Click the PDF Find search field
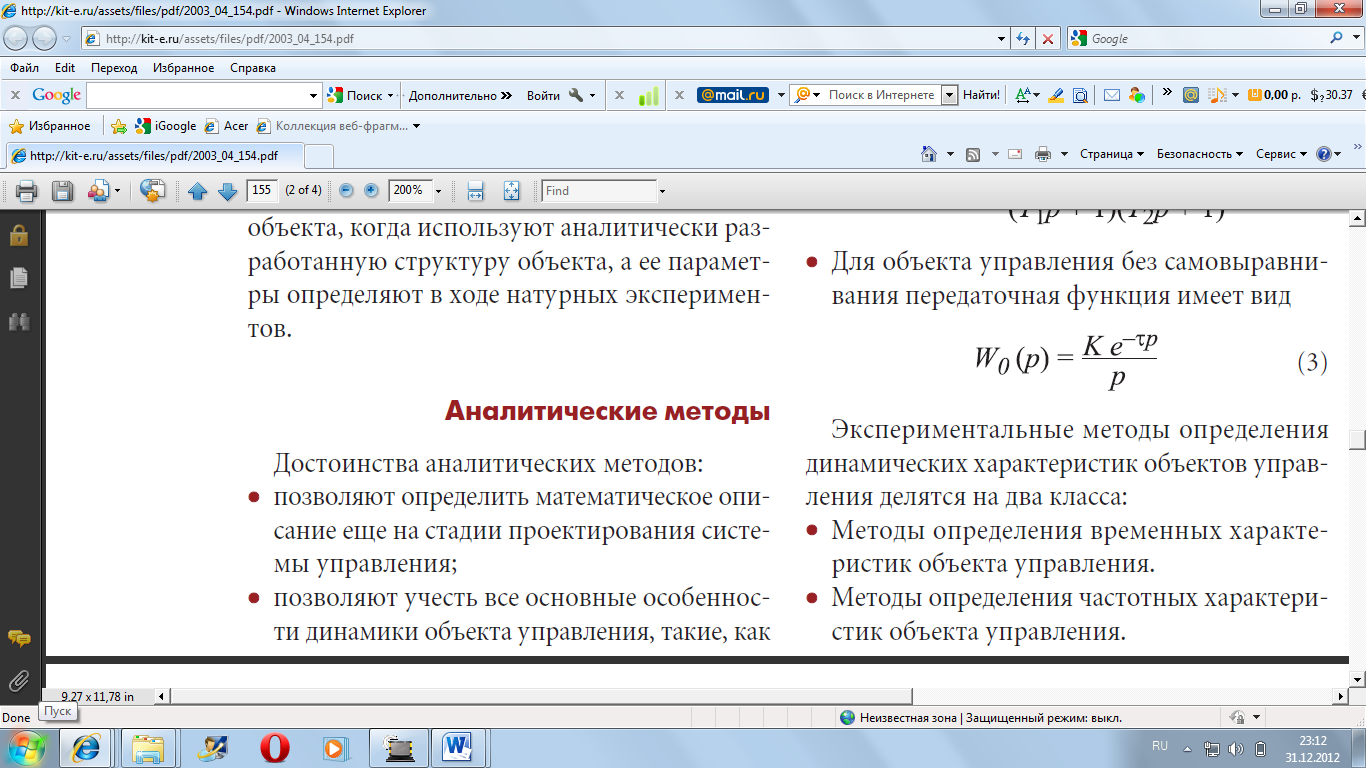The width and height of the screenshot is (1366, 768). click(599, 191)
